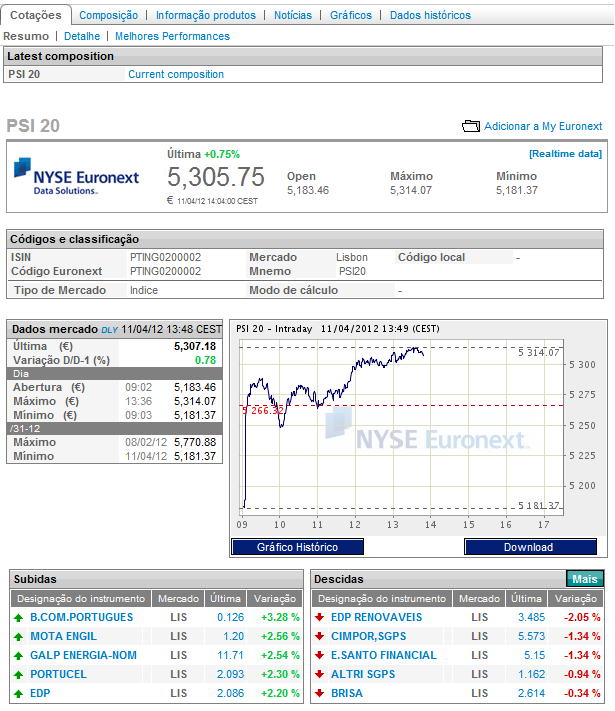Click Adicionar a My Euronext link
The image size is (615, 711).
point(543,126)
